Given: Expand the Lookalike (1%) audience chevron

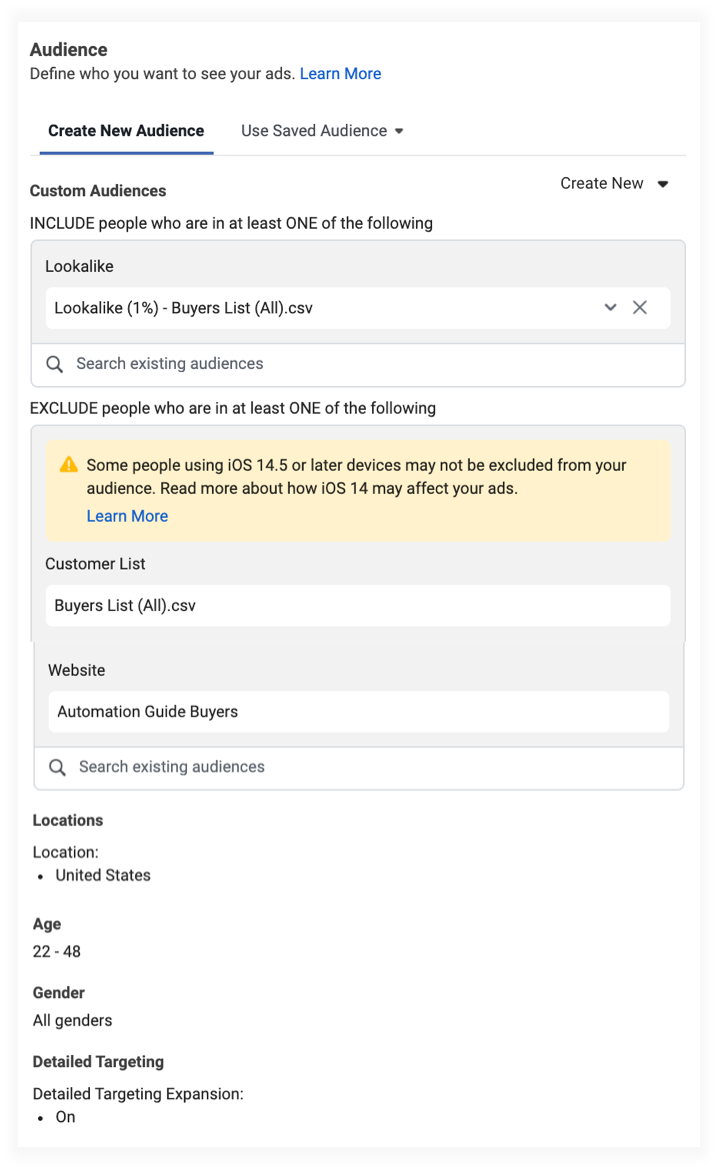Looking at the screenshot, I should tap(610, 308).
